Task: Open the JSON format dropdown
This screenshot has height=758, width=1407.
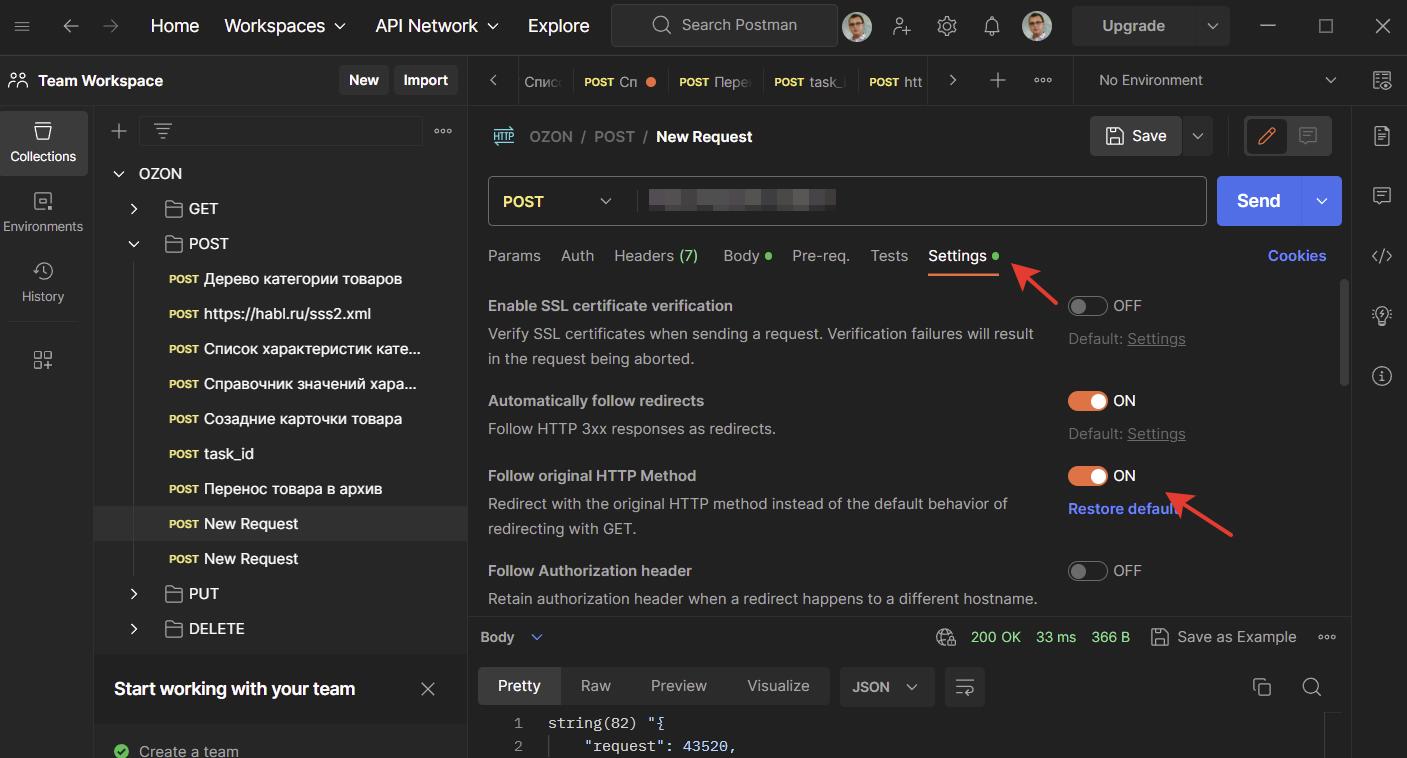Action: click(885, 687)
